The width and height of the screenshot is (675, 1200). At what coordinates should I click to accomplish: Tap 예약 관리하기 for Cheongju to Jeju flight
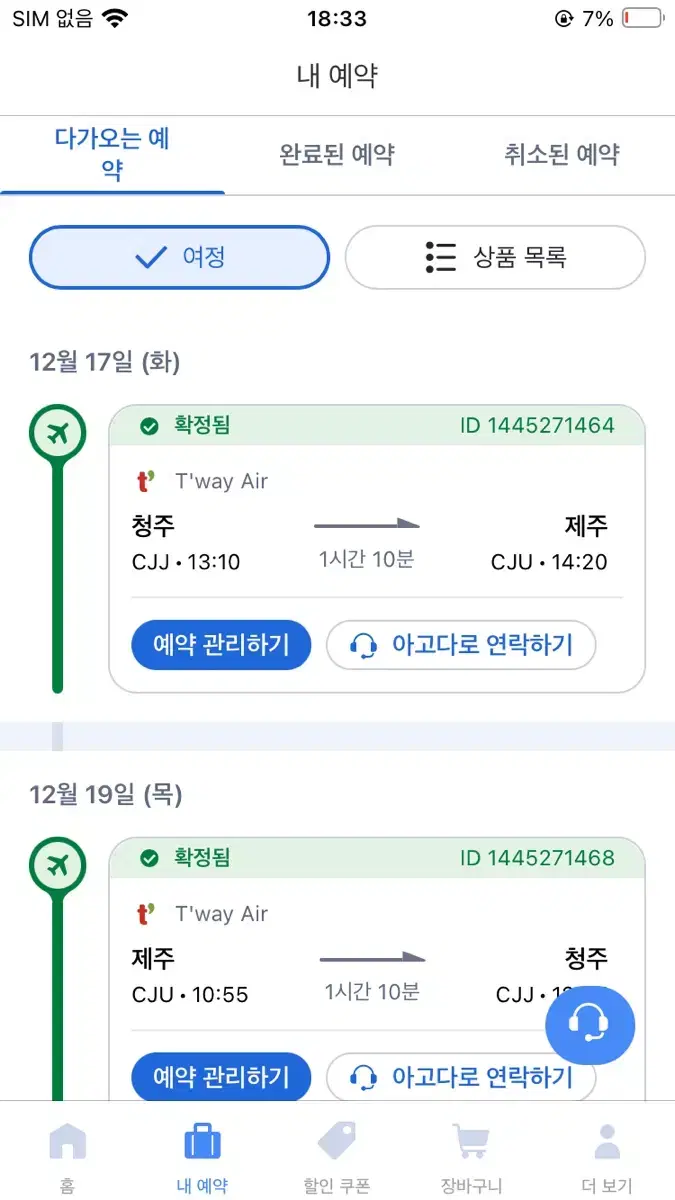(221, 645)
